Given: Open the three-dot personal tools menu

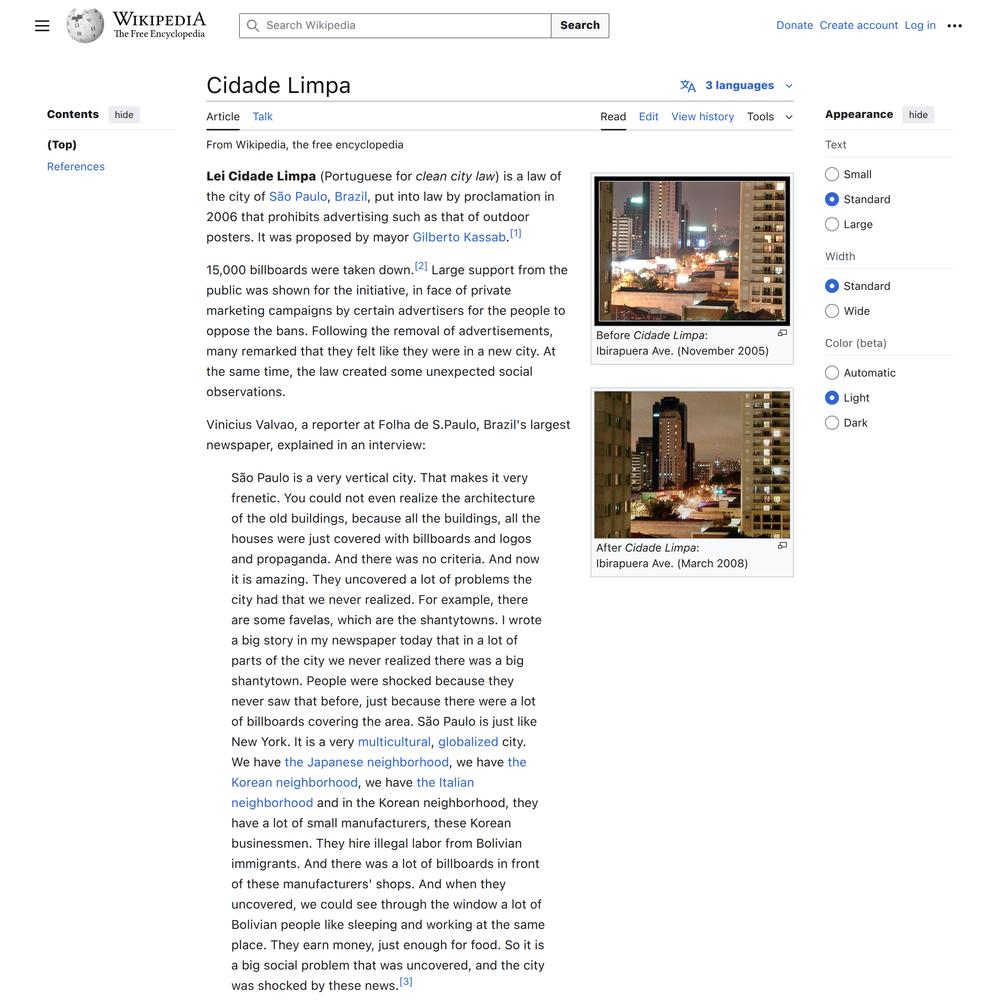Looking at the screenshot, I should tap(954, 26).
